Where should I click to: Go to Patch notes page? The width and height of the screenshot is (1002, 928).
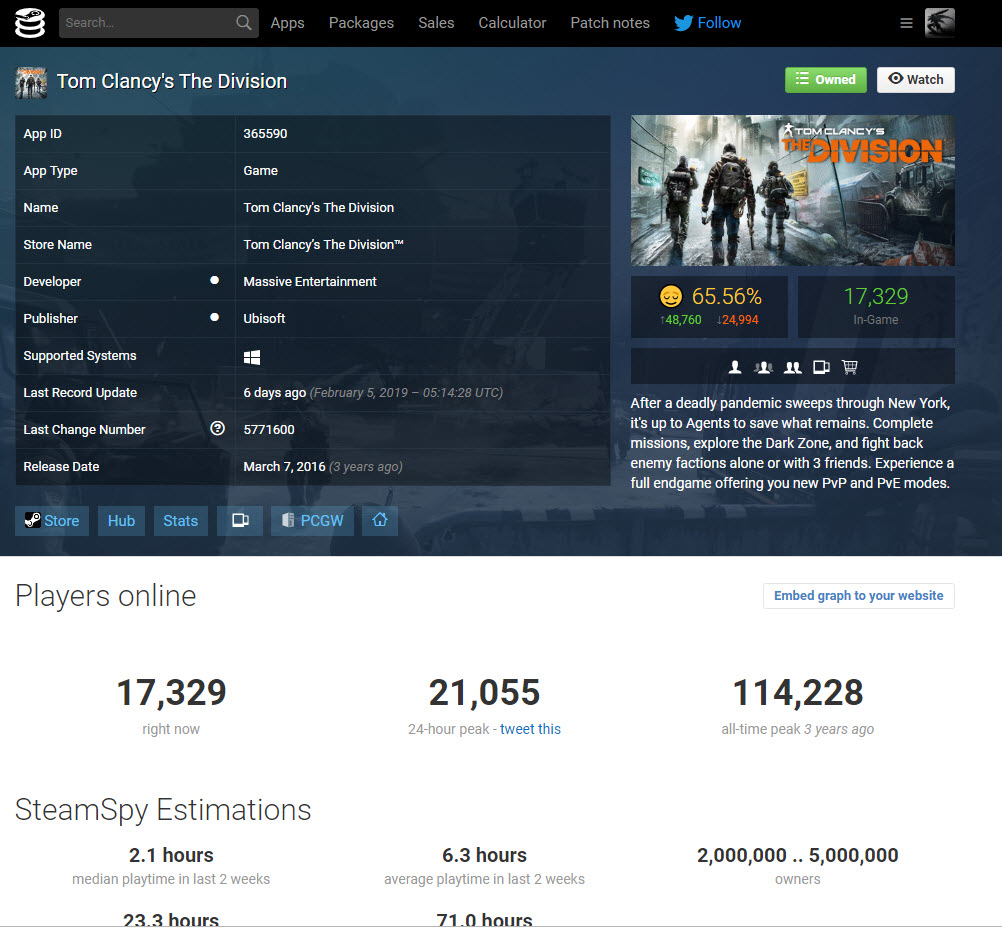point(610,23)
